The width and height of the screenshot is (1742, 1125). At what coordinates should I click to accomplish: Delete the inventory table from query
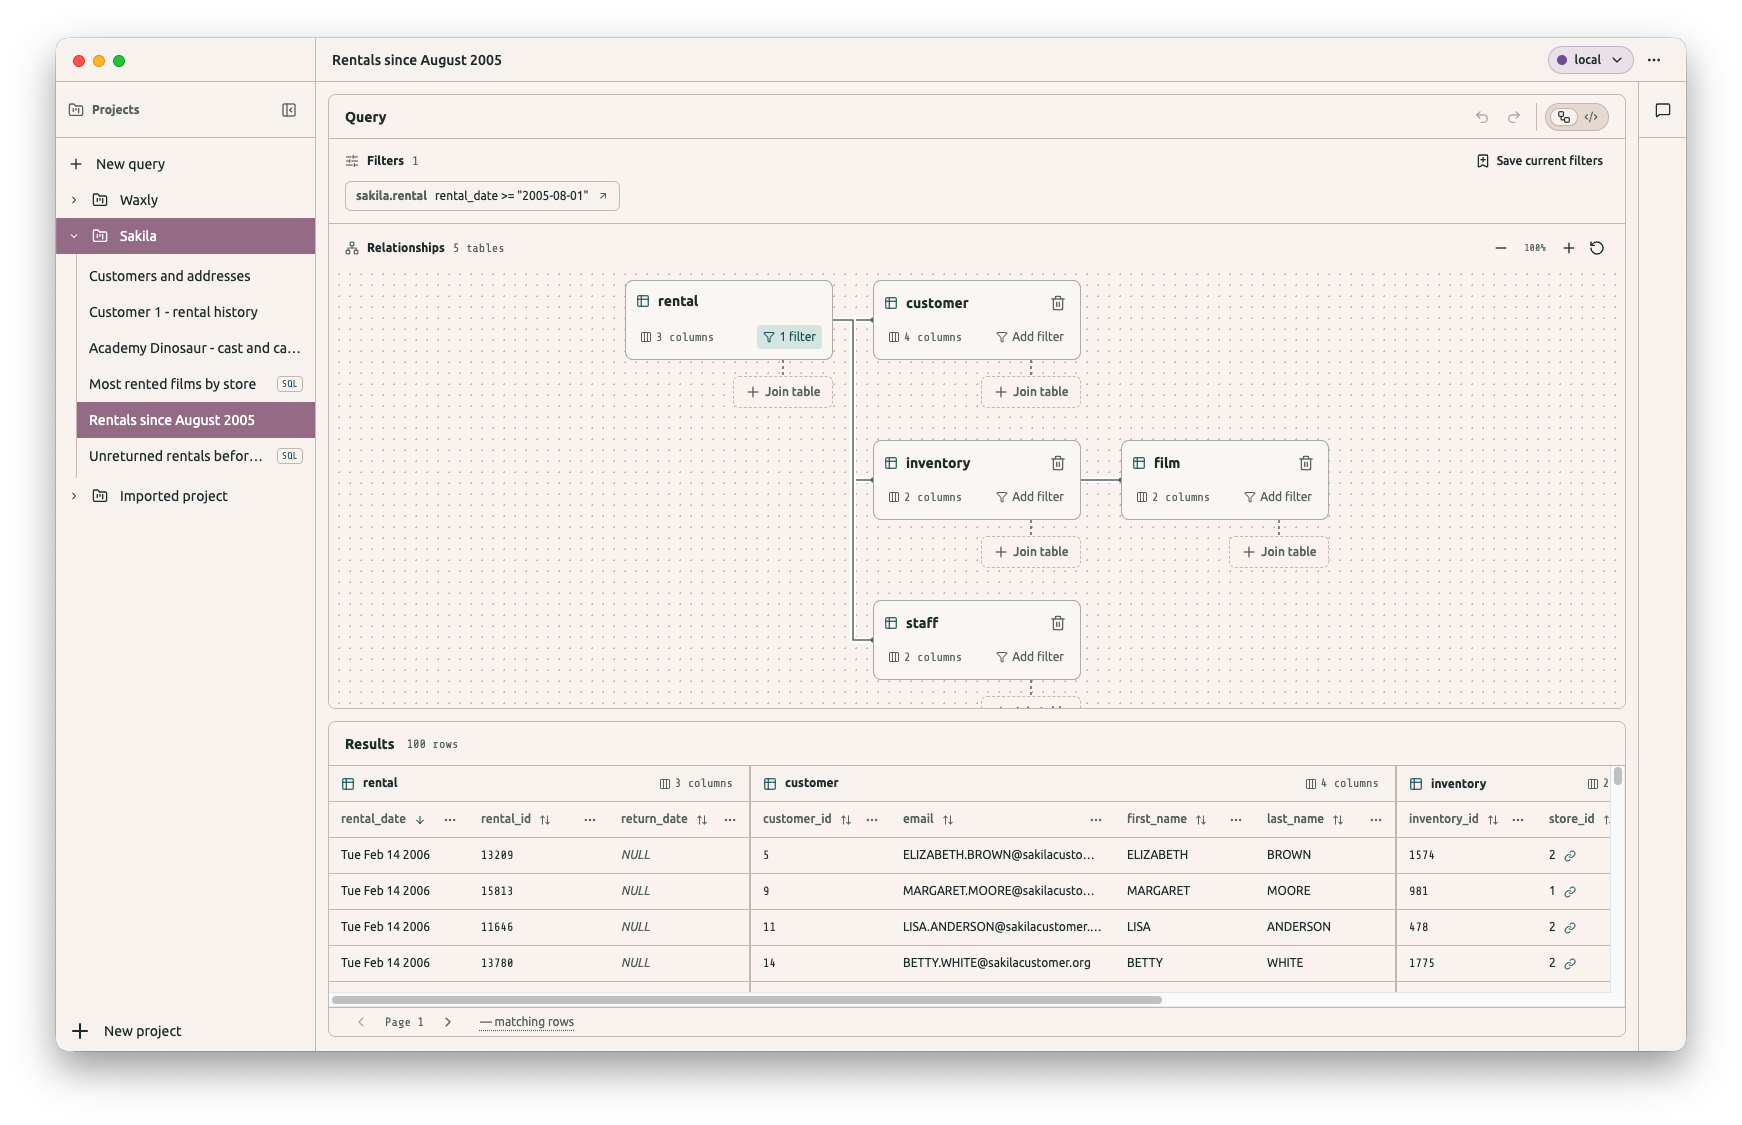point(1058,463)
